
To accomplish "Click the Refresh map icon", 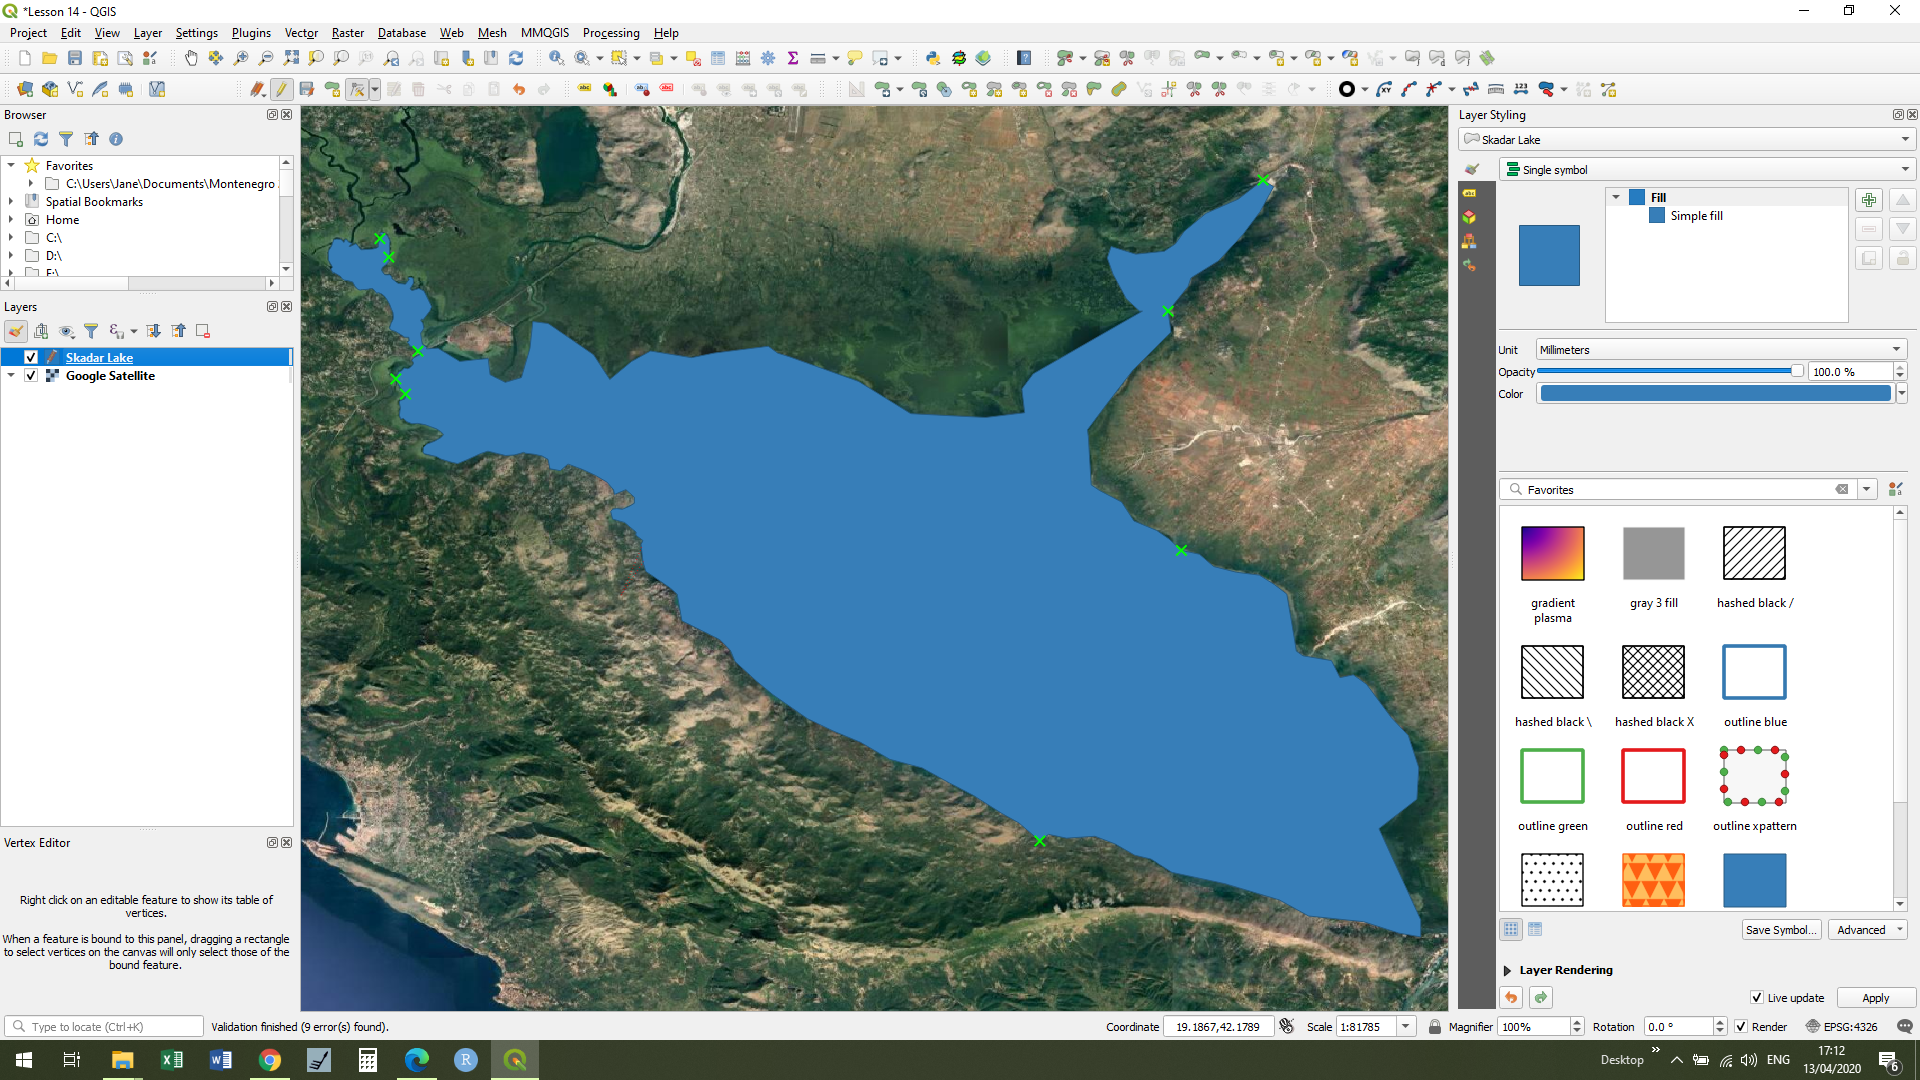I will tap(516, 58).
